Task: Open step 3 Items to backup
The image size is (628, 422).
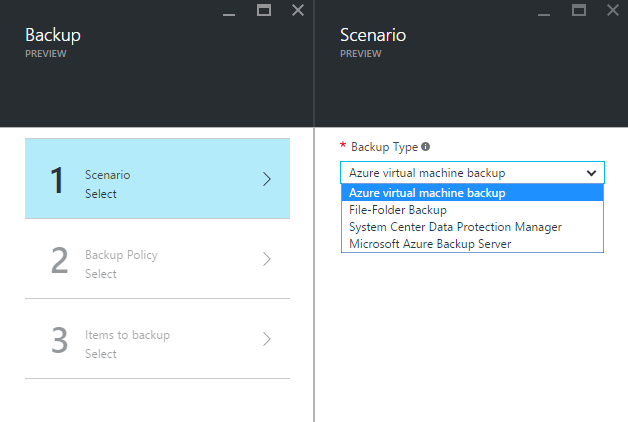Action: pyautogui.click(x=157, y=339)
